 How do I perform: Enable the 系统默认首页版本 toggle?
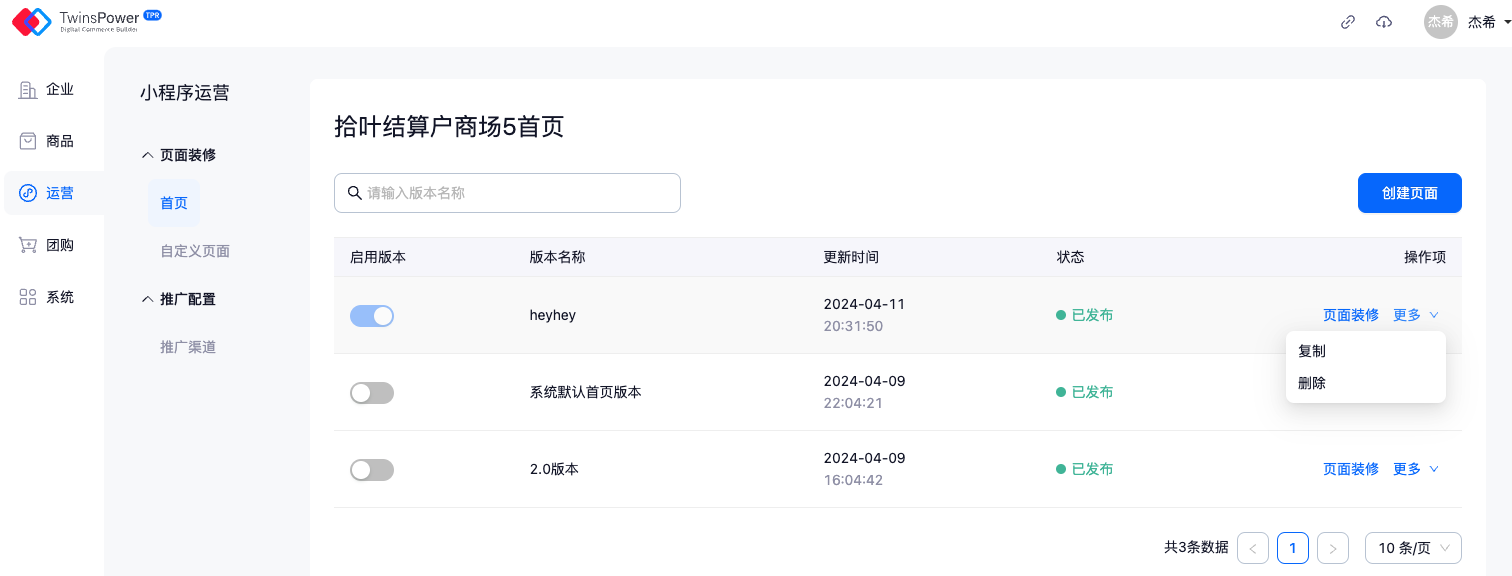(372, 393)
